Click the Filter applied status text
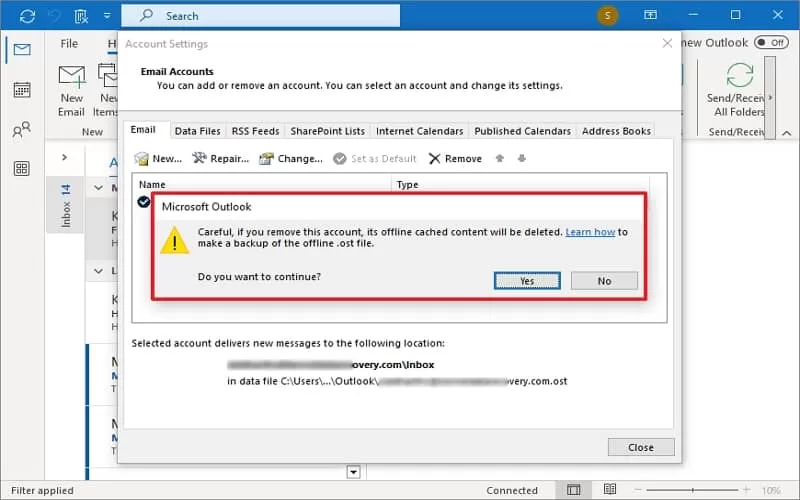800x500 pixels. point(42,490)
